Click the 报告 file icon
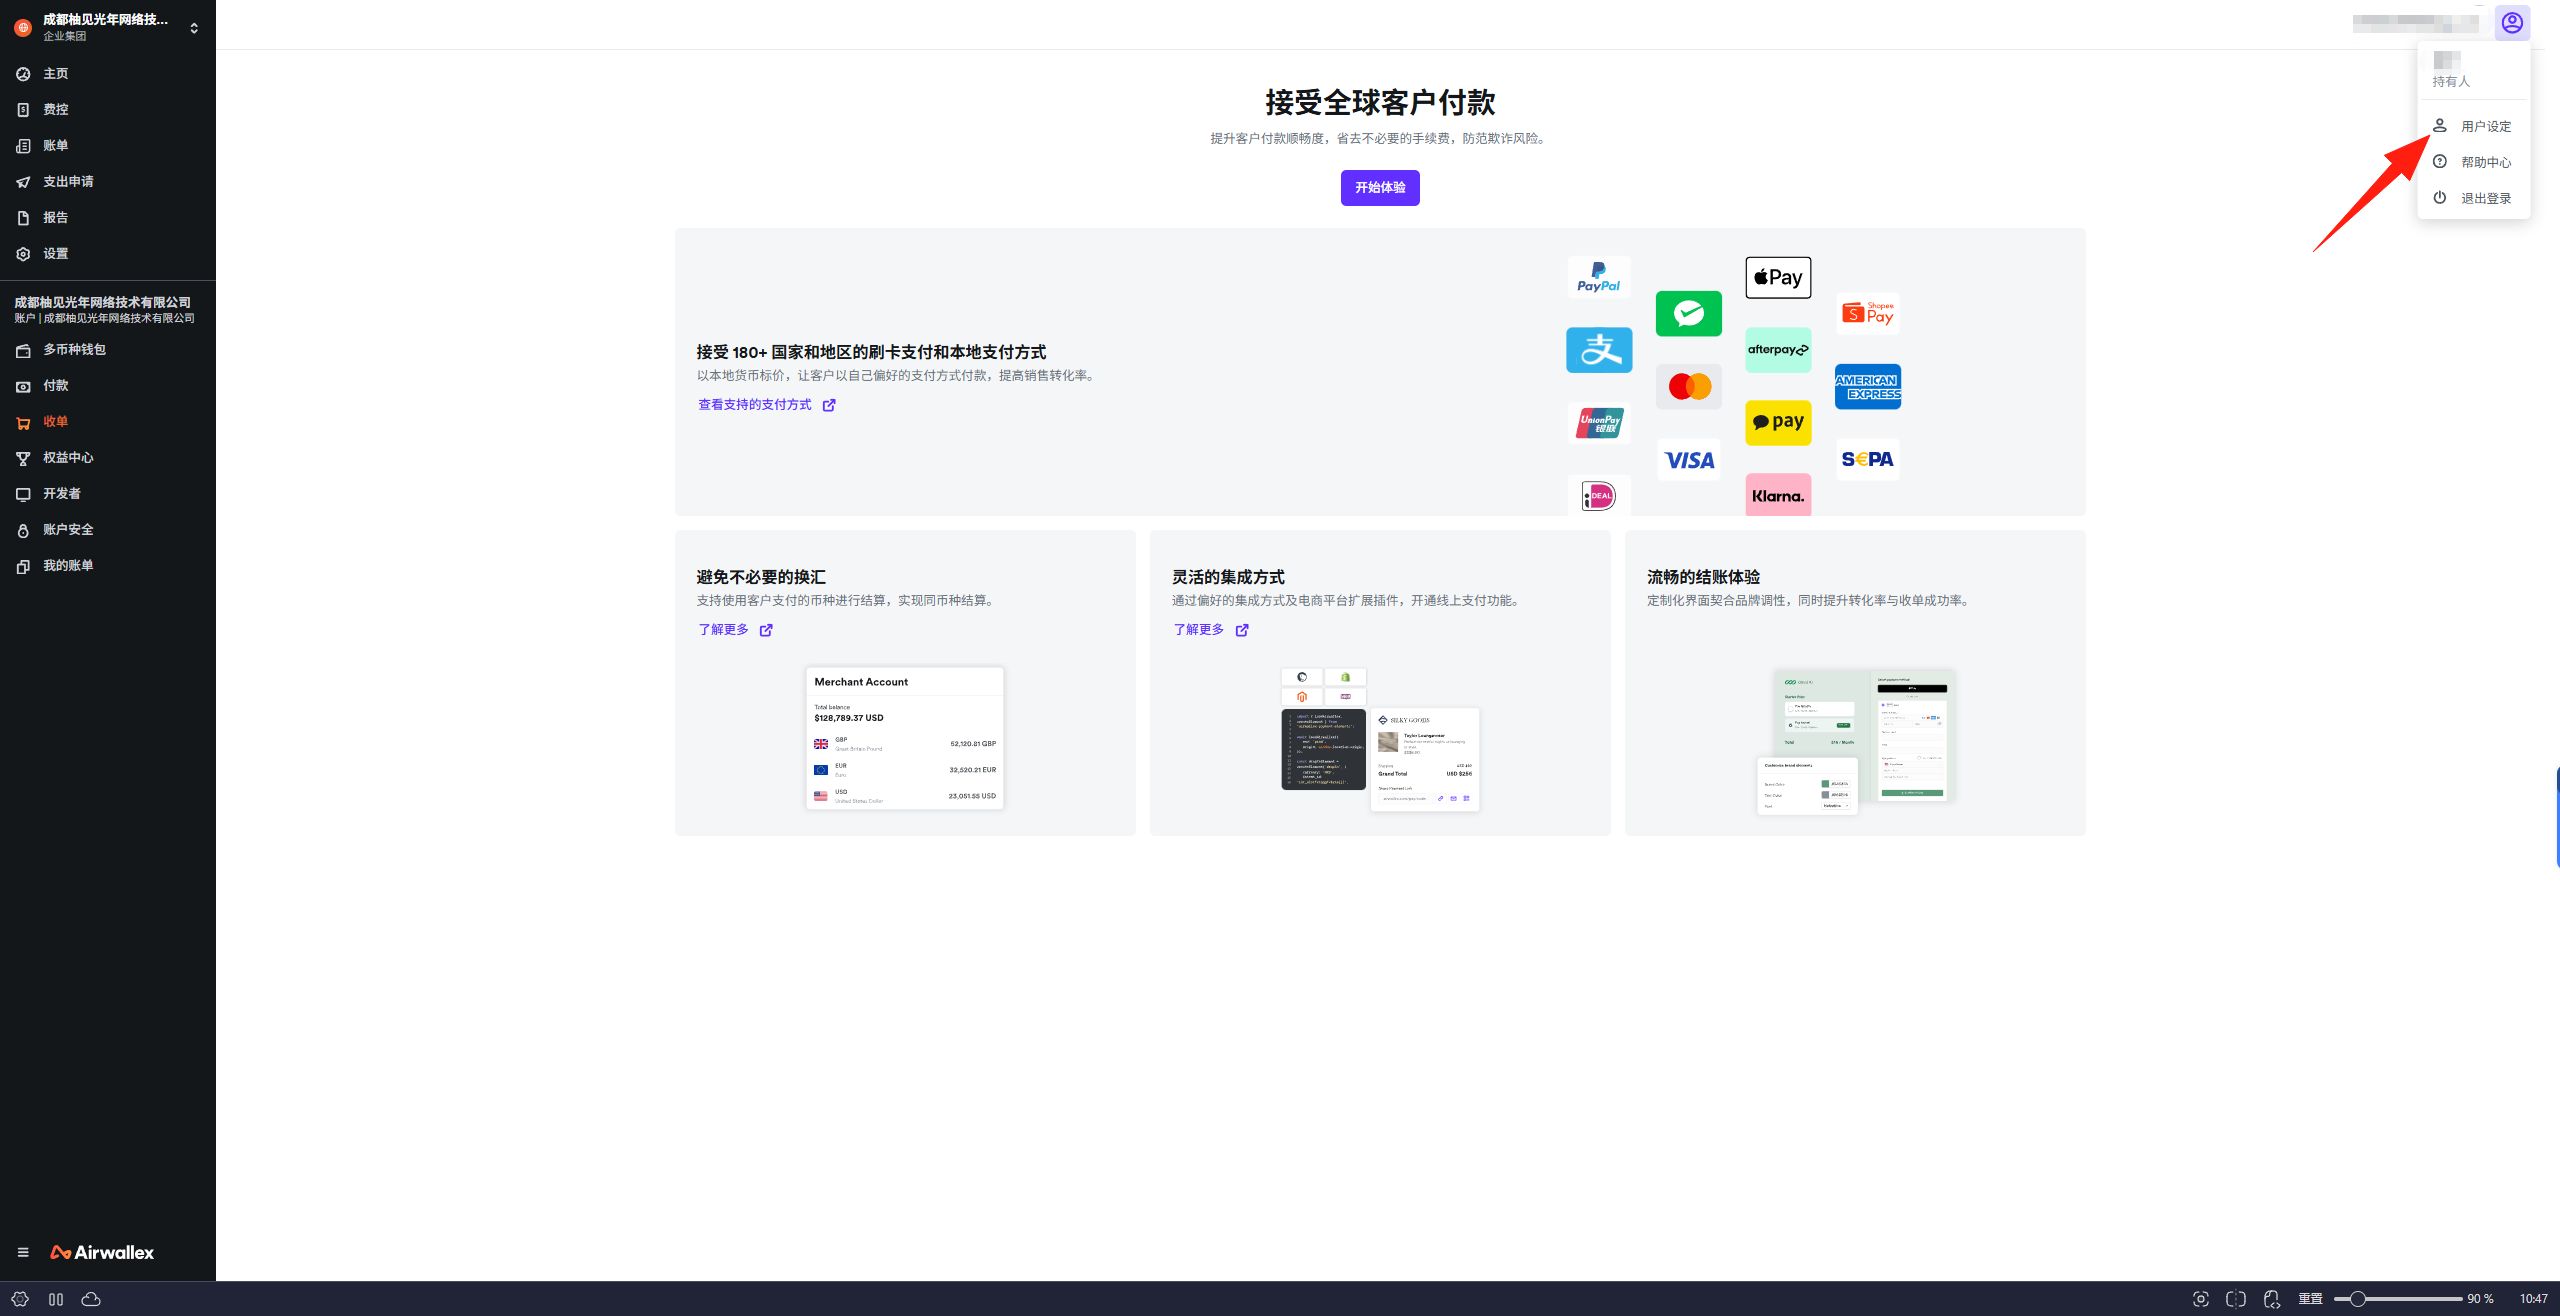 point(23,218)
